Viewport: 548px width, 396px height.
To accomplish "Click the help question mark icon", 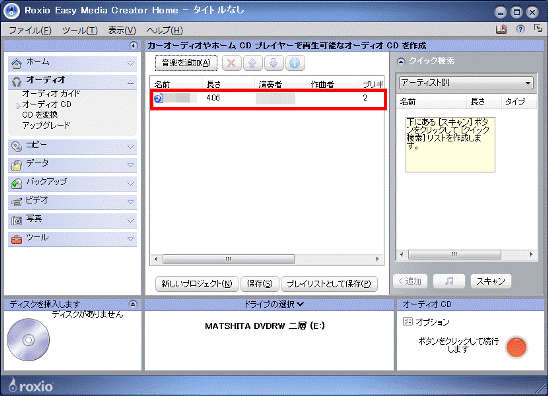I will (520, 29).
